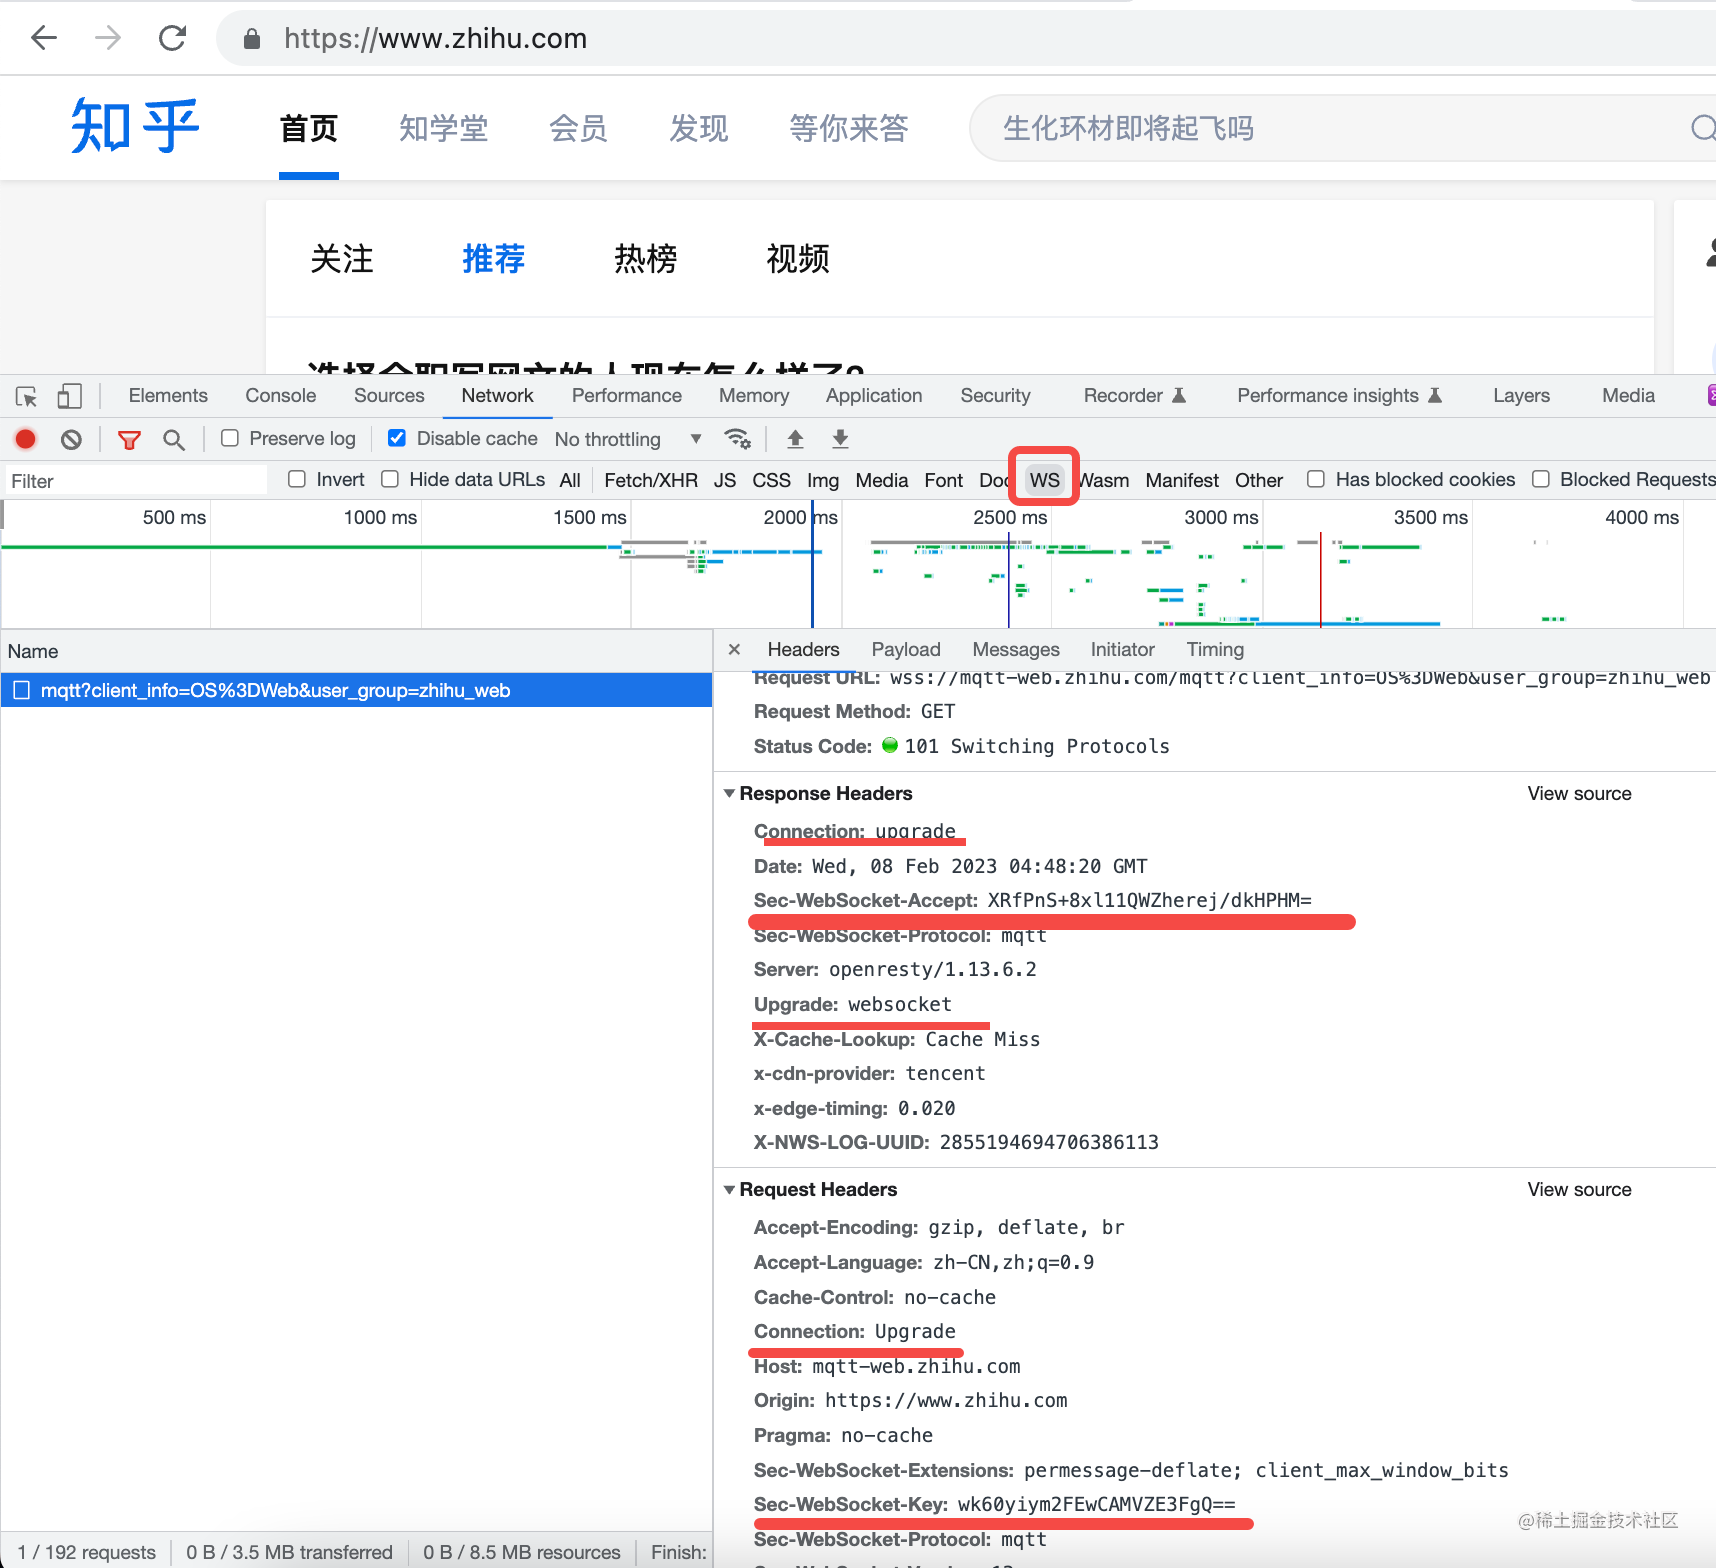This screenshot has height=1568, width=1716.
Task: Switch feed to 关注 tab
Action: click(x=342, y=259)
